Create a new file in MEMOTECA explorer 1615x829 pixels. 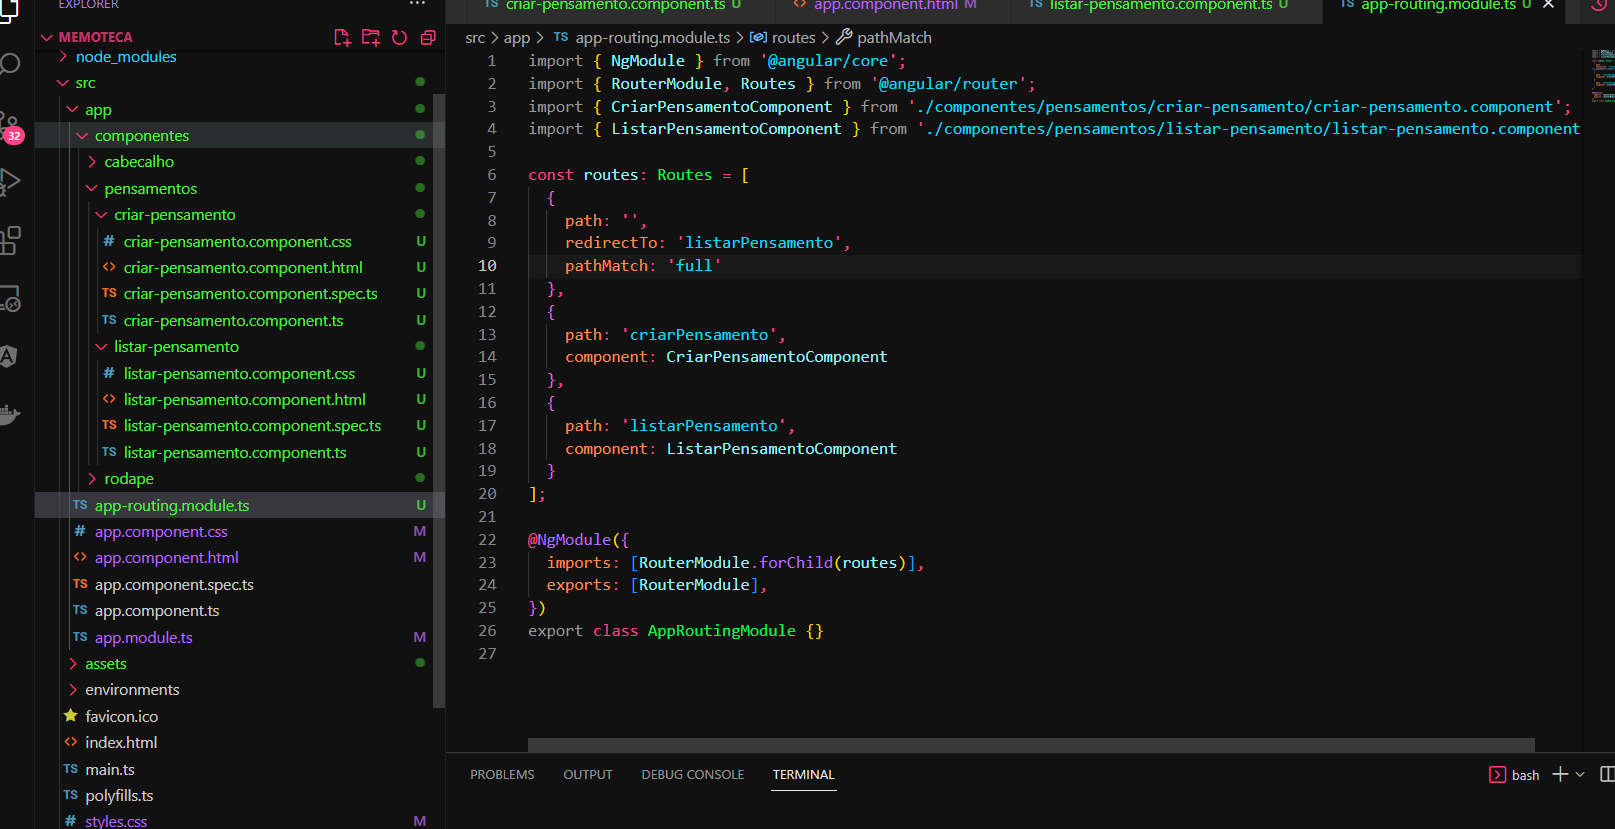(342, 38)
